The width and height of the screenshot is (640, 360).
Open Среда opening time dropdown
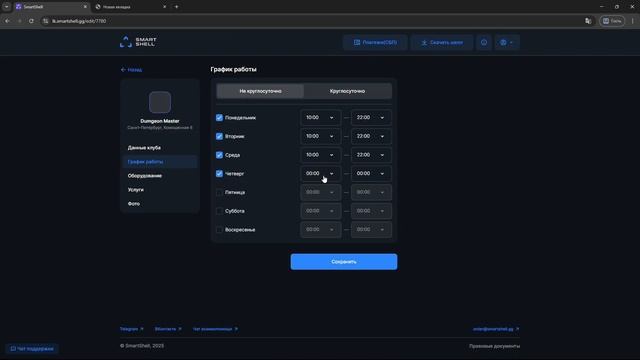click(x=320, y=155)
